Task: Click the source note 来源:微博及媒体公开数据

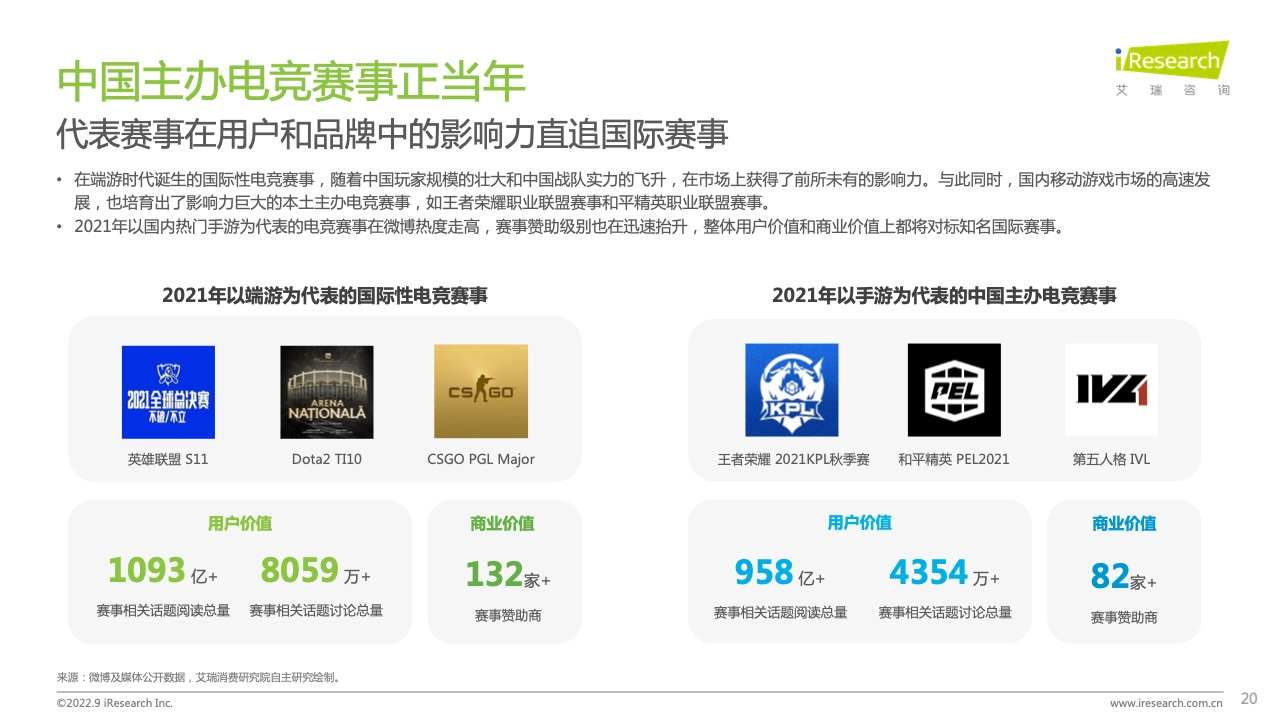Action: (x=199, y=677)
